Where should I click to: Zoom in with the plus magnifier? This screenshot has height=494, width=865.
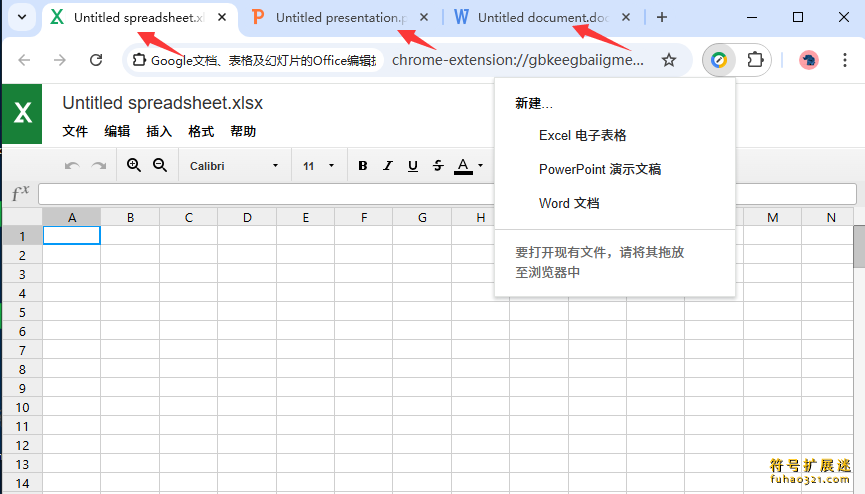pos(134,165)
